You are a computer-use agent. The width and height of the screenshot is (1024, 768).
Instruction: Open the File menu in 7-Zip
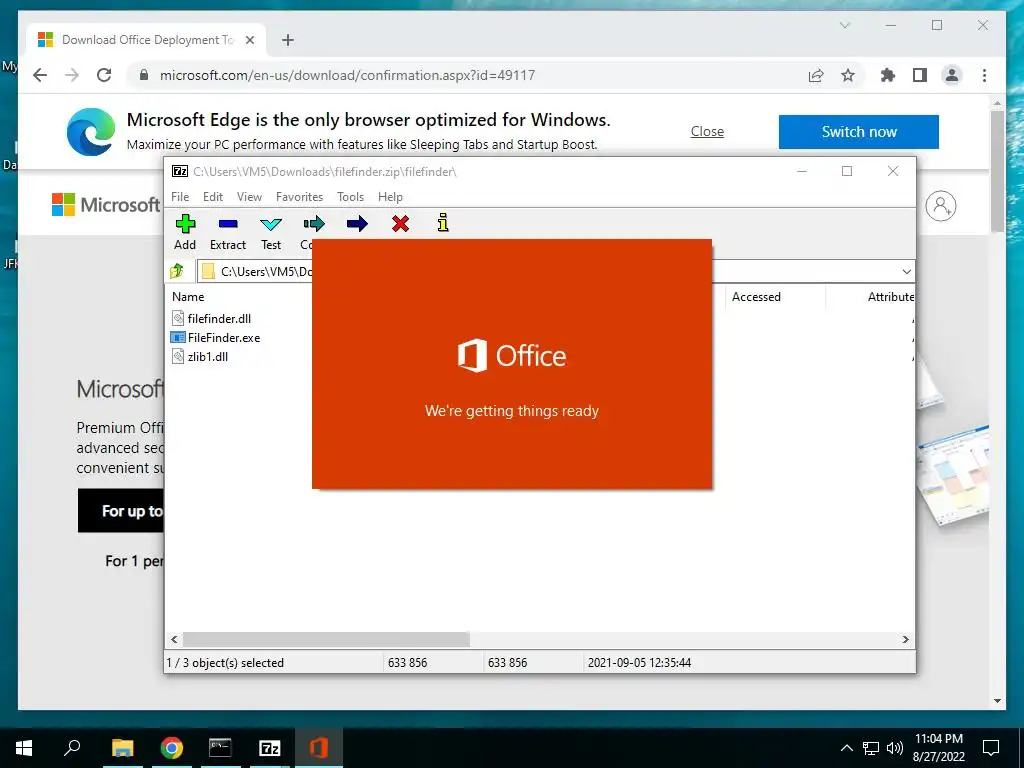(180, 197)
